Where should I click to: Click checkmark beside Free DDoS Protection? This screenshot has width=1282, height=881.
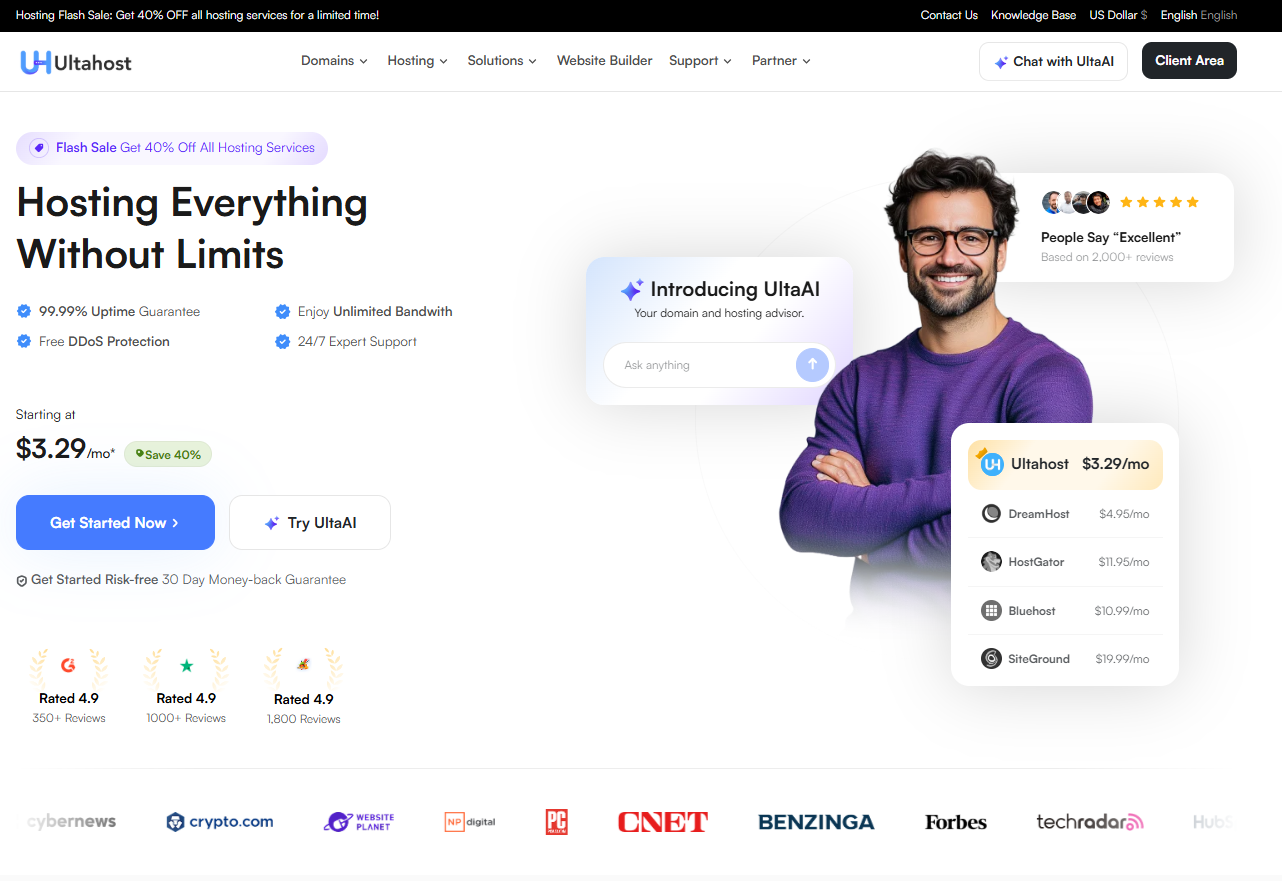[x=24, y=342]
